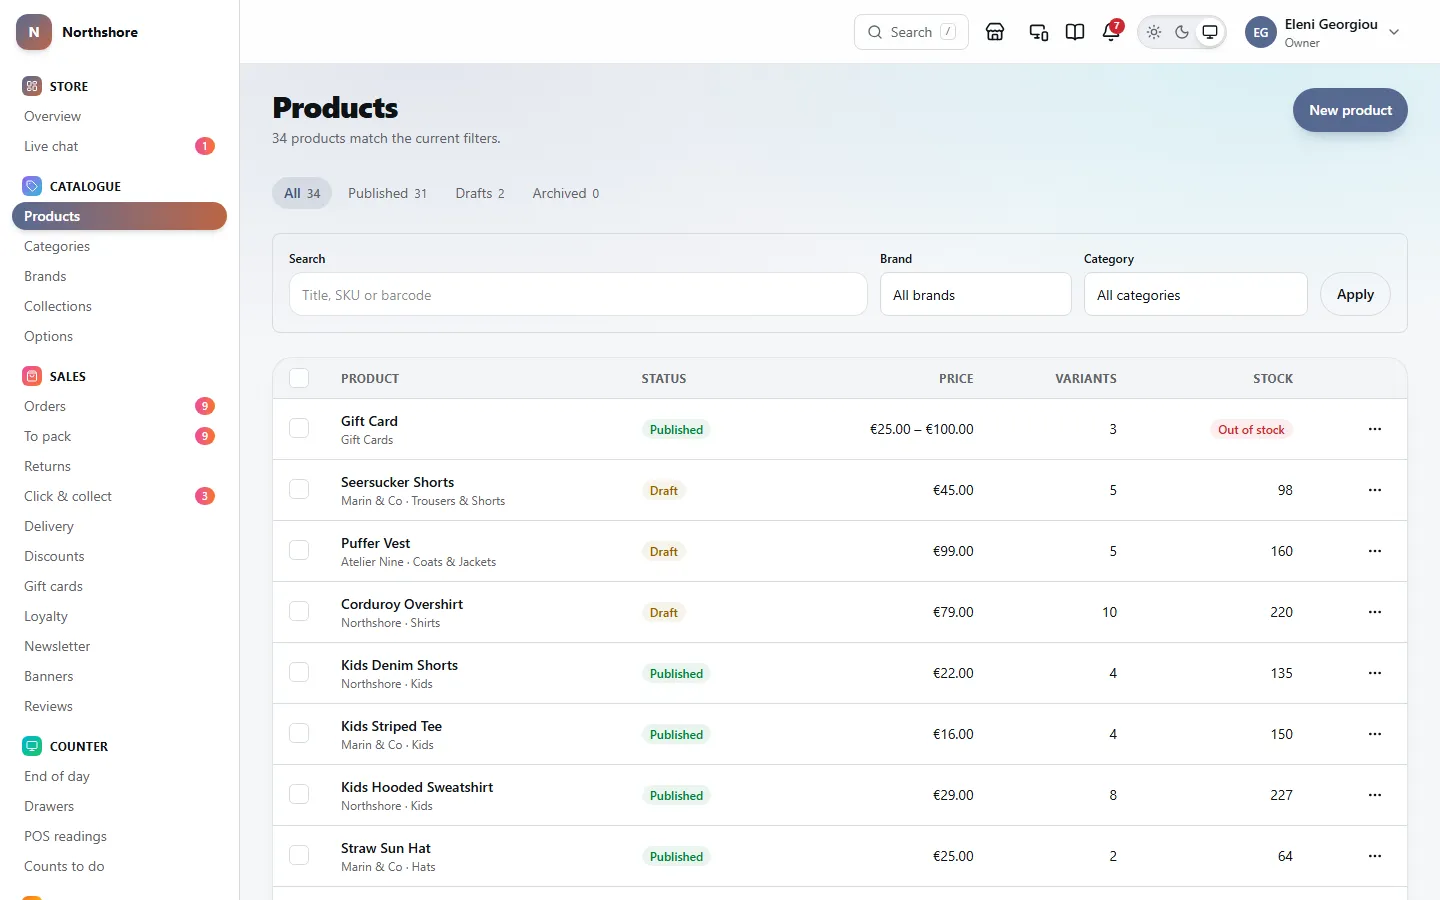Open notifications bell with 7 alerts

(x=1111, y=32)
